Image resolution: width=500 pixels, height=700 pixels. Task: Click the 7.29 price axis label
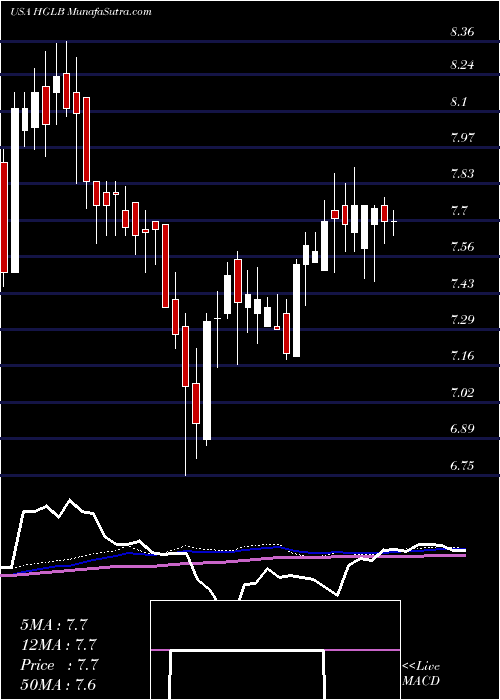click(462, 320)
